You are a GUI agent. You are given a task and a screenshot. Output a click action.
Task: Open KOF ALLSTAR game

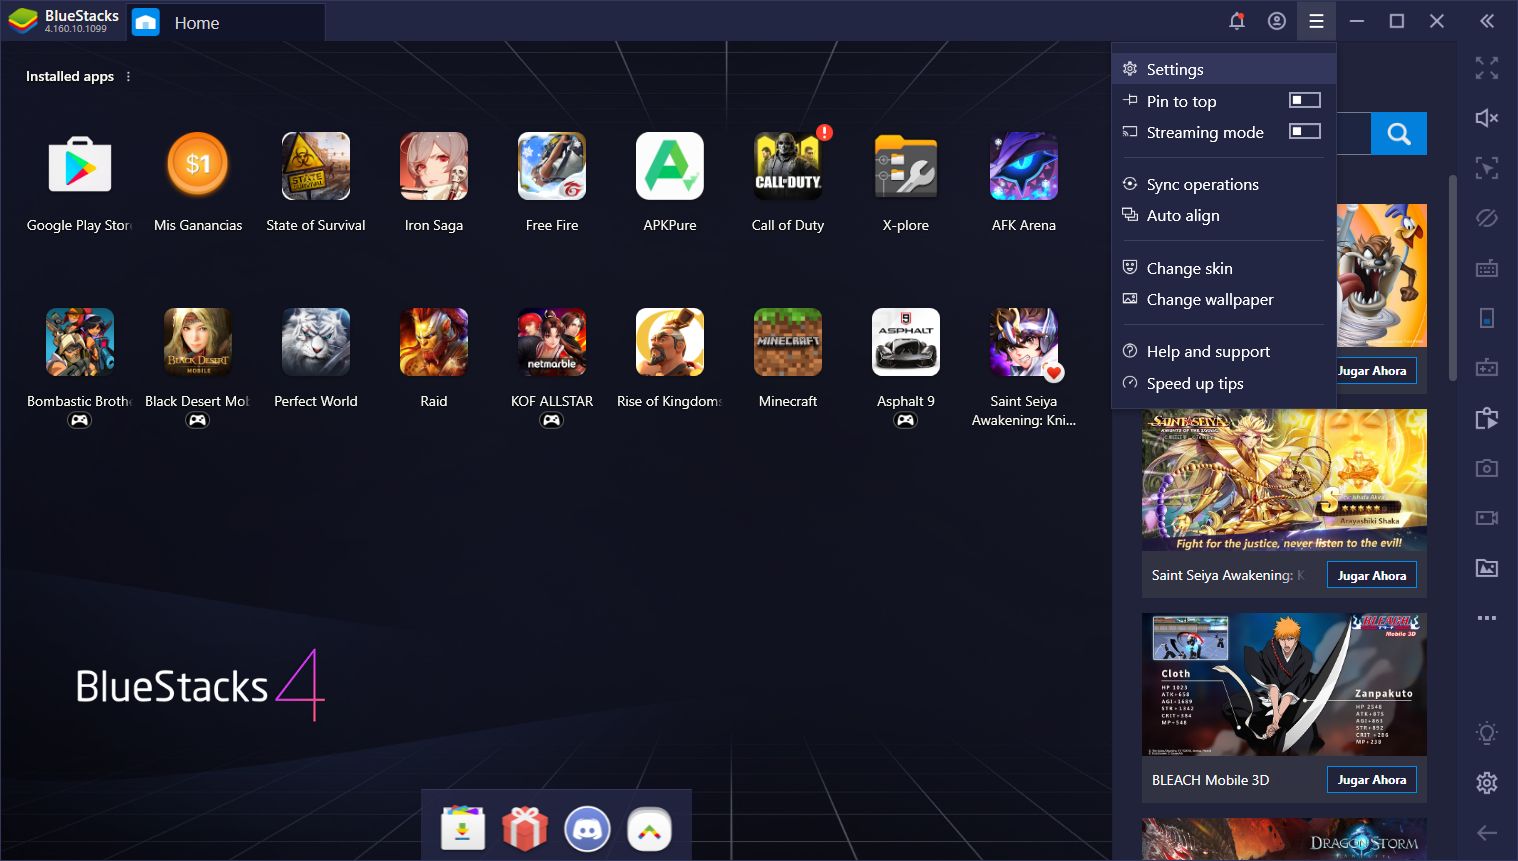pyautogui.click(x=552, y=342)
